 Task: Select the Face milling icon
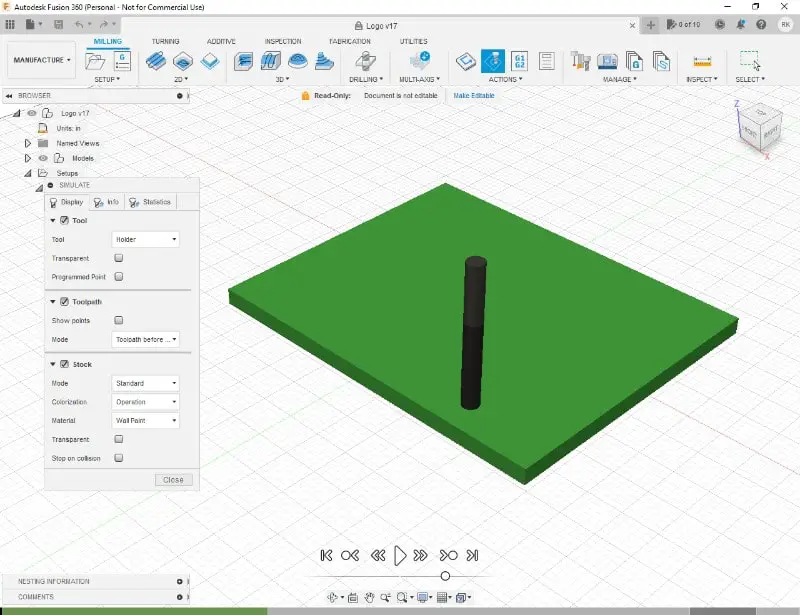tap(210, 61)
